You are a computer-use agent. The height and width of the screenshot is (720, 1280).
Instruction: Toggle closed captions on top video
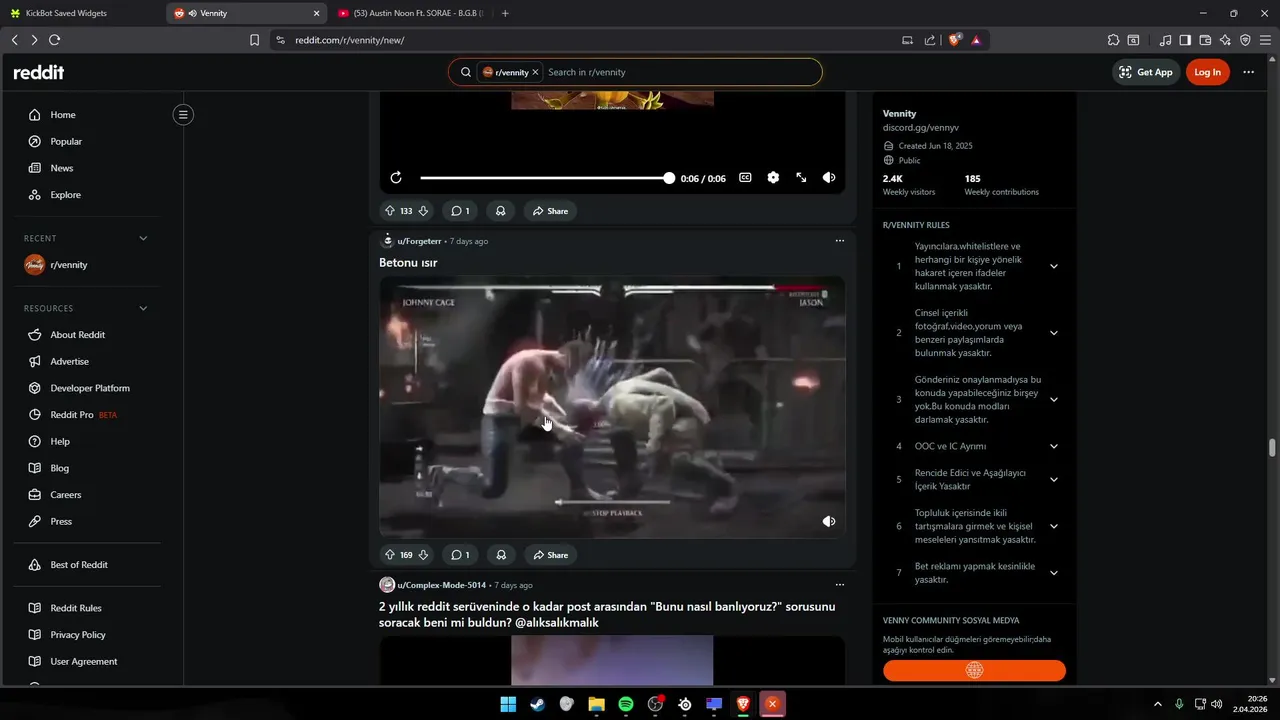[745, 178]
